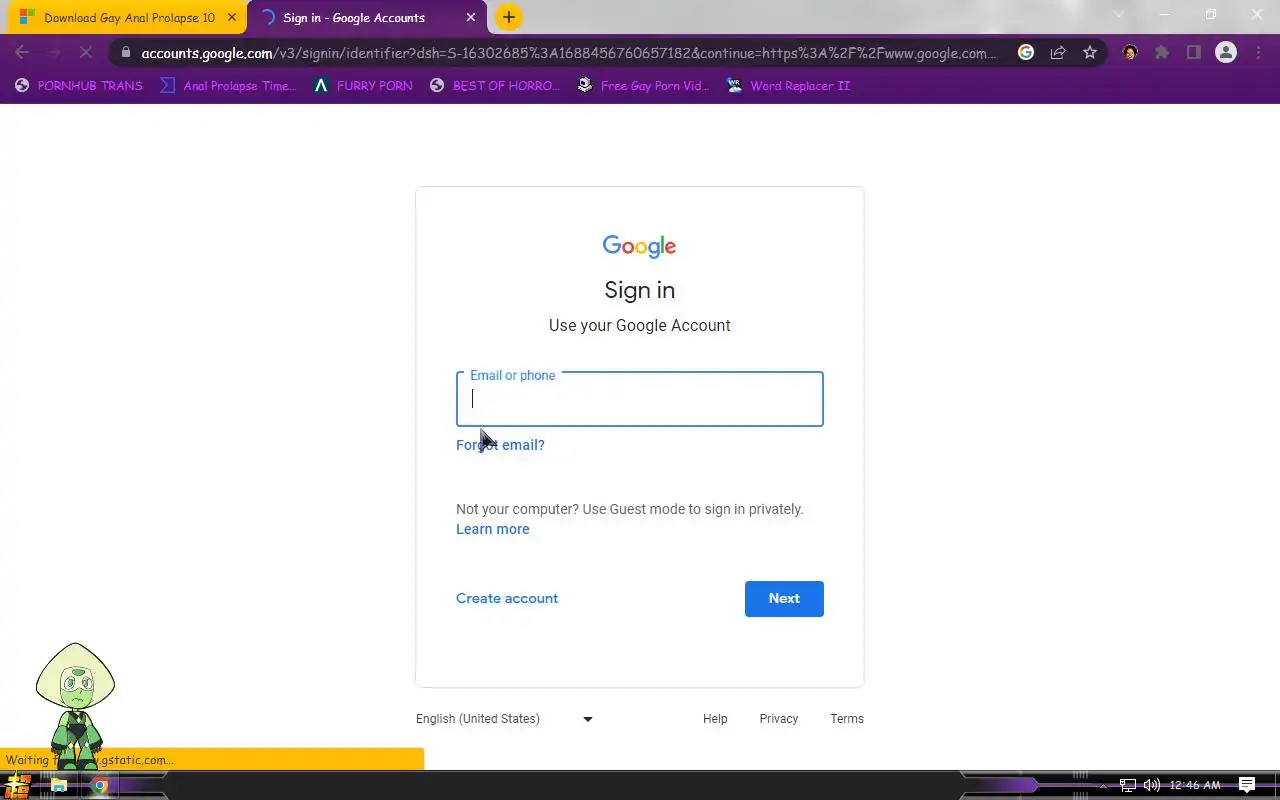The height and width of the screenshot is (800, 1280).
Task: Click 'Use your Google Account' text
Action: pyautogui.click(x=640, y=325)
